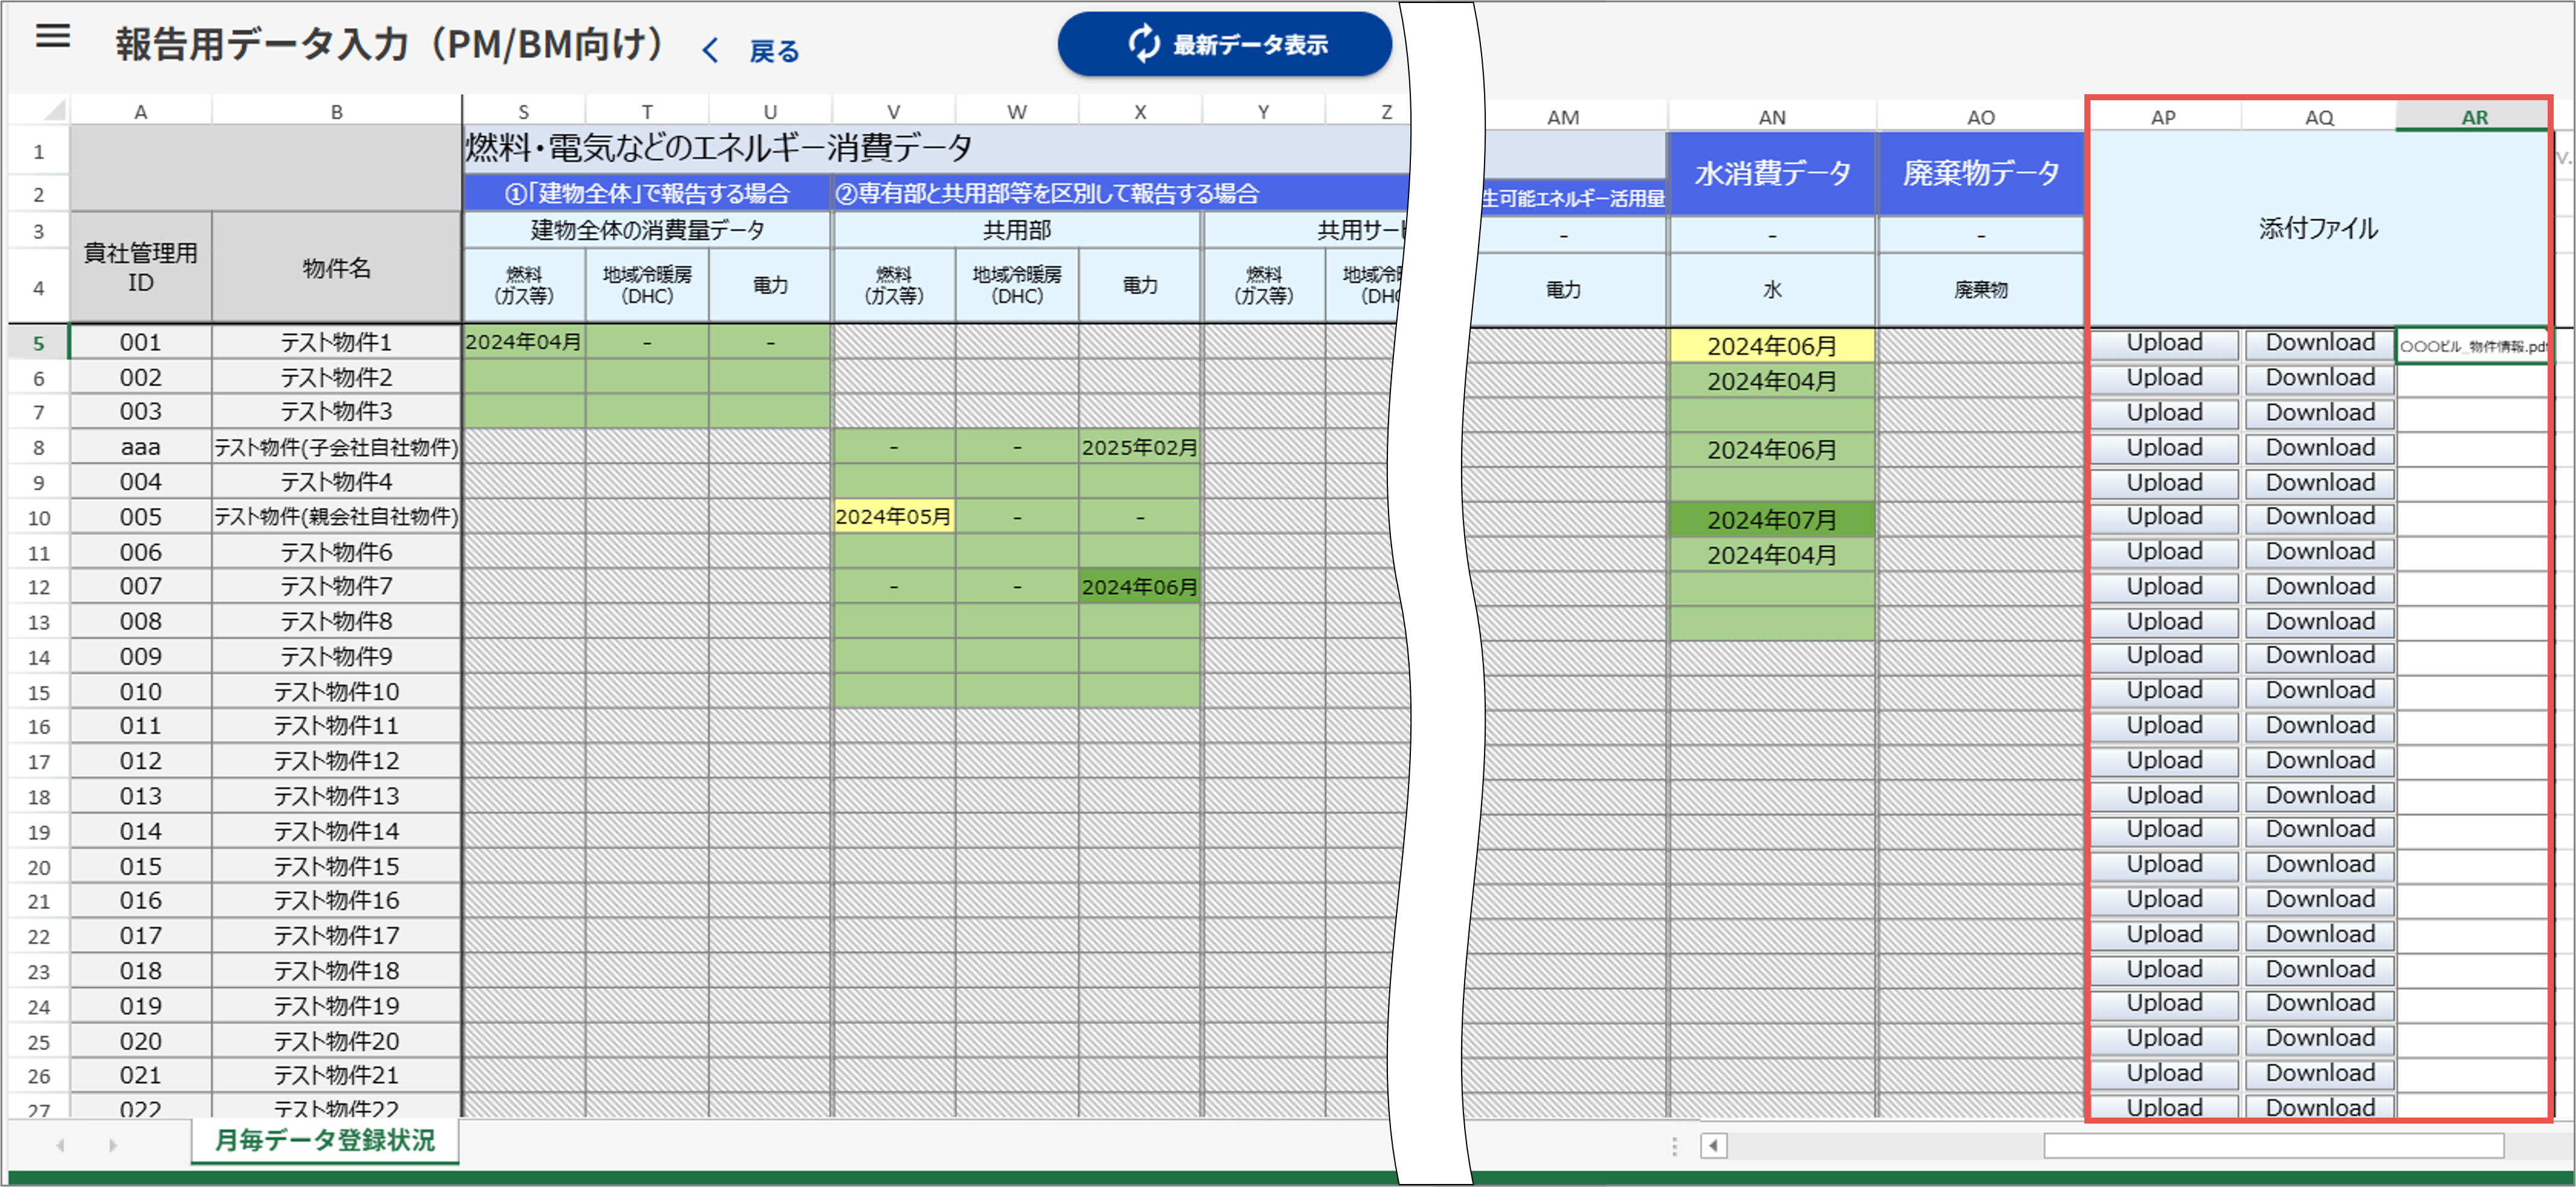Click the dark green 2024年07月 water cell
This screenshot has height=1187, width=2576.
tap(1771, 520)
